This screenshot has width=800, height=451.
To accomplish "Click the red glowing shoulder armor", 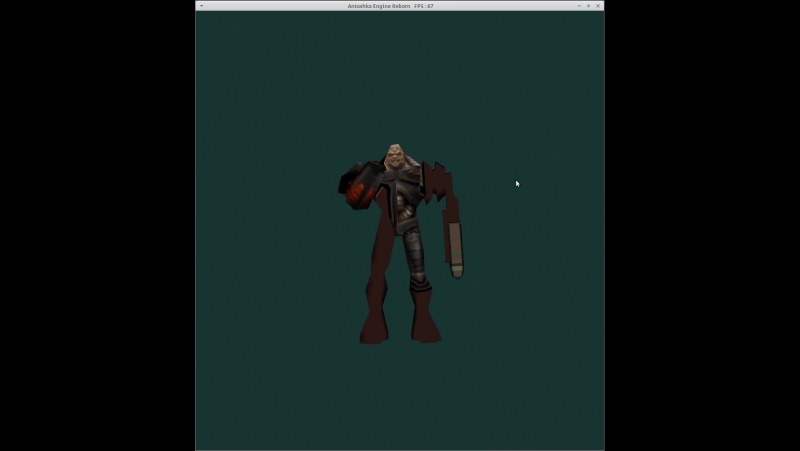I will click(x=360, y=186).
